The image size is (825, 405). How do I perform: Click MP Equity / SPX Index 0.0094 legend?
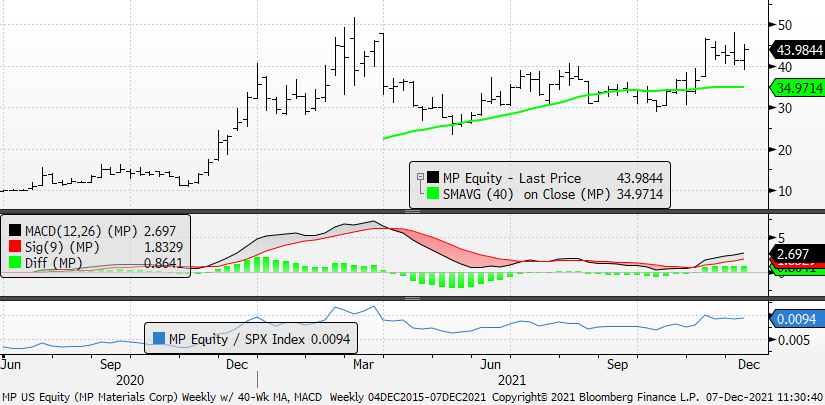click(251, 339)
